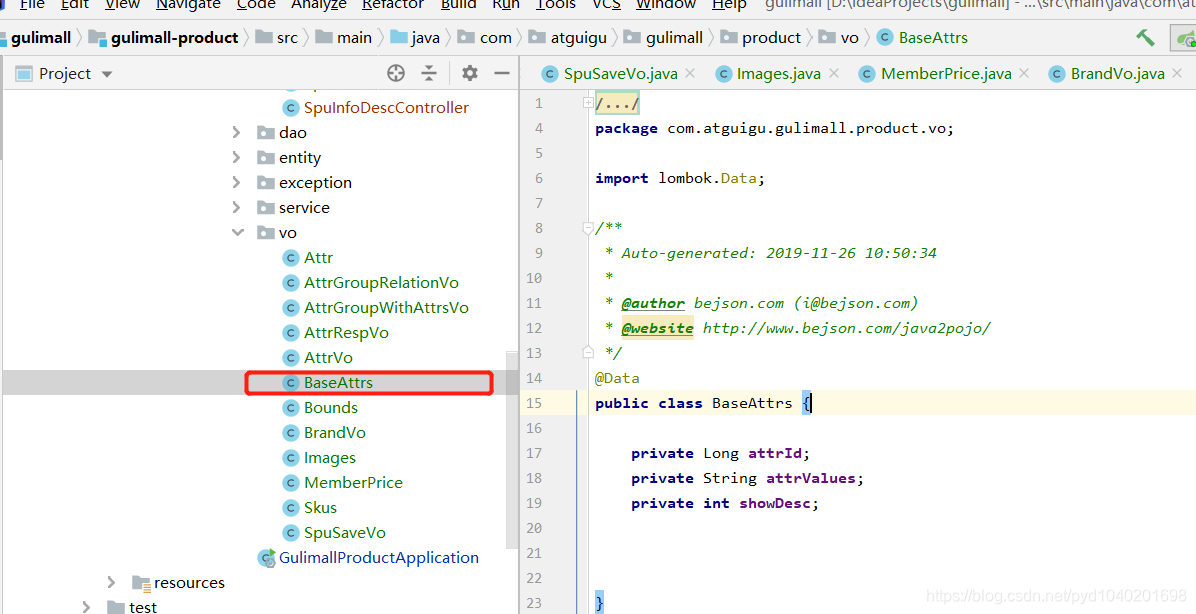Screen dimensions: 1196x614
Task: Fold the Javadoc comment at line 8
Action: click(x=588, y=227)
